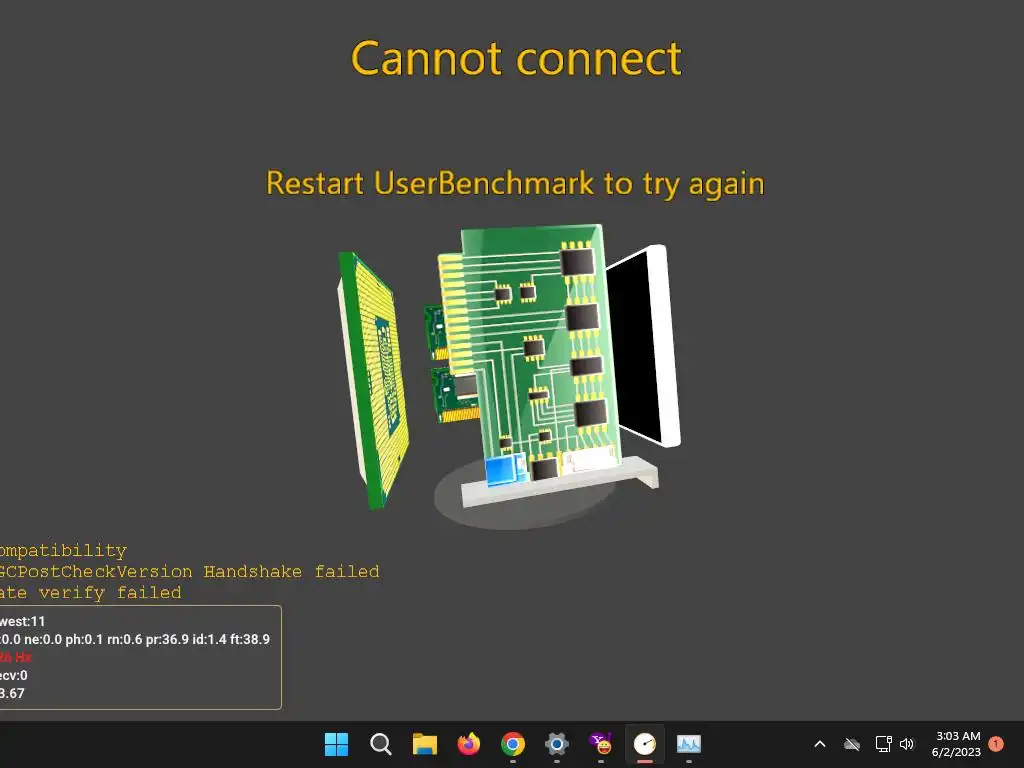Click the 'ompatibility' log line
The image size is (1024, 768).
click(63, 551)
